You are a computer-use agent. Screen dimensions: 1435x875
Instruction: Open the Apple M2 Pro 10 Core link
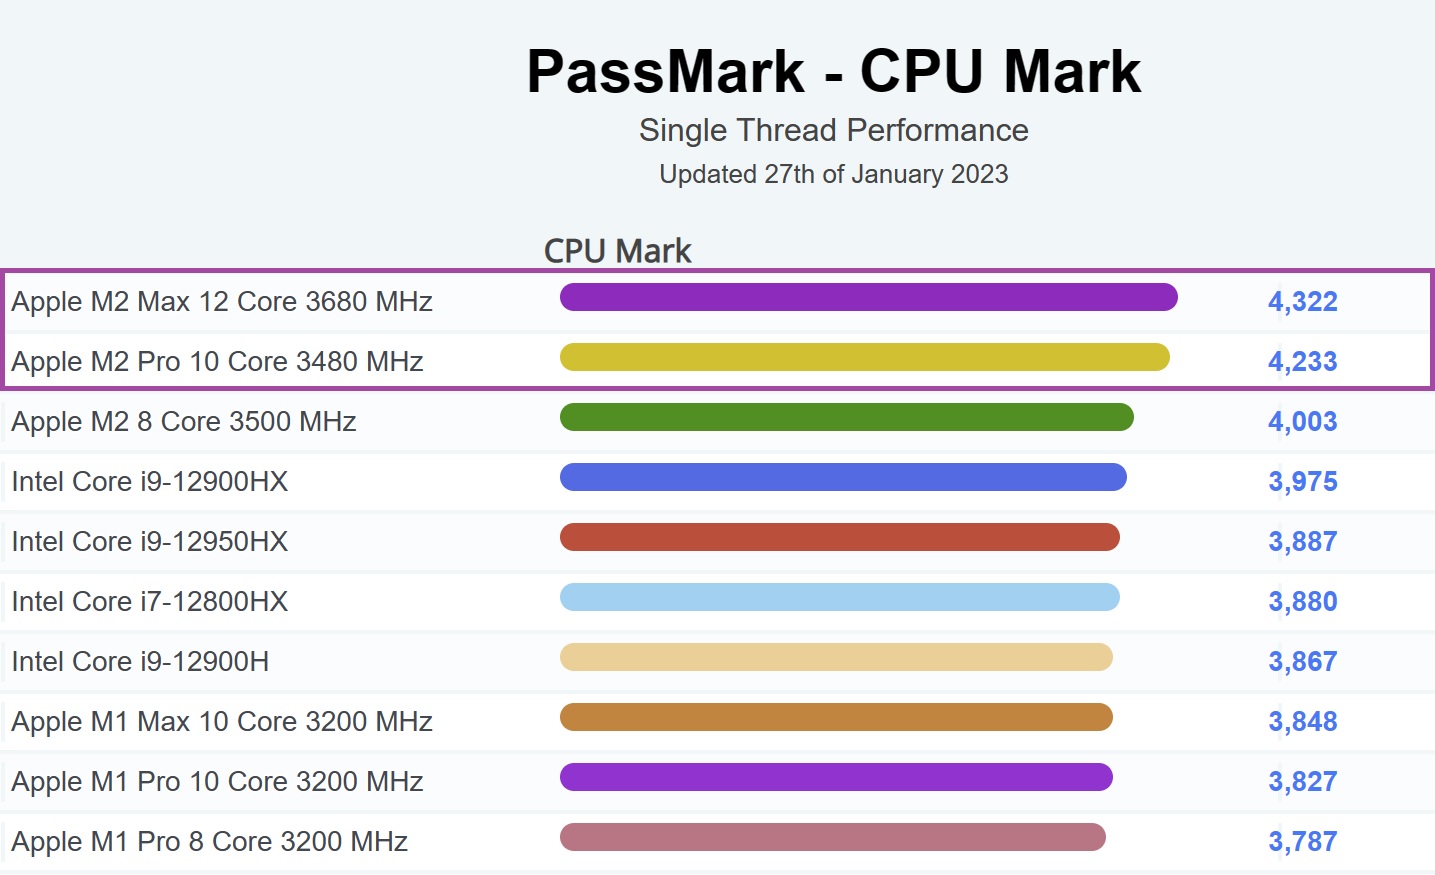click(x=217, y=361)
